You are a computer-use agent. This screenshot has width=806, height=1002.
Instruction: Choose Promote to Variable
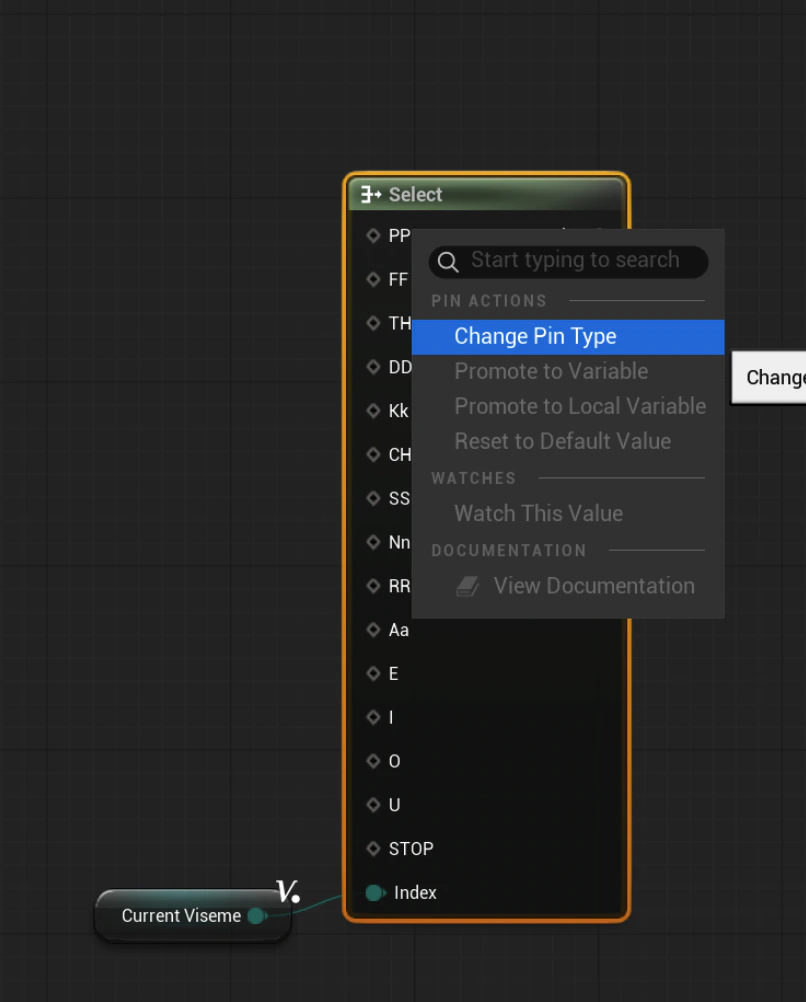(551, 371)
